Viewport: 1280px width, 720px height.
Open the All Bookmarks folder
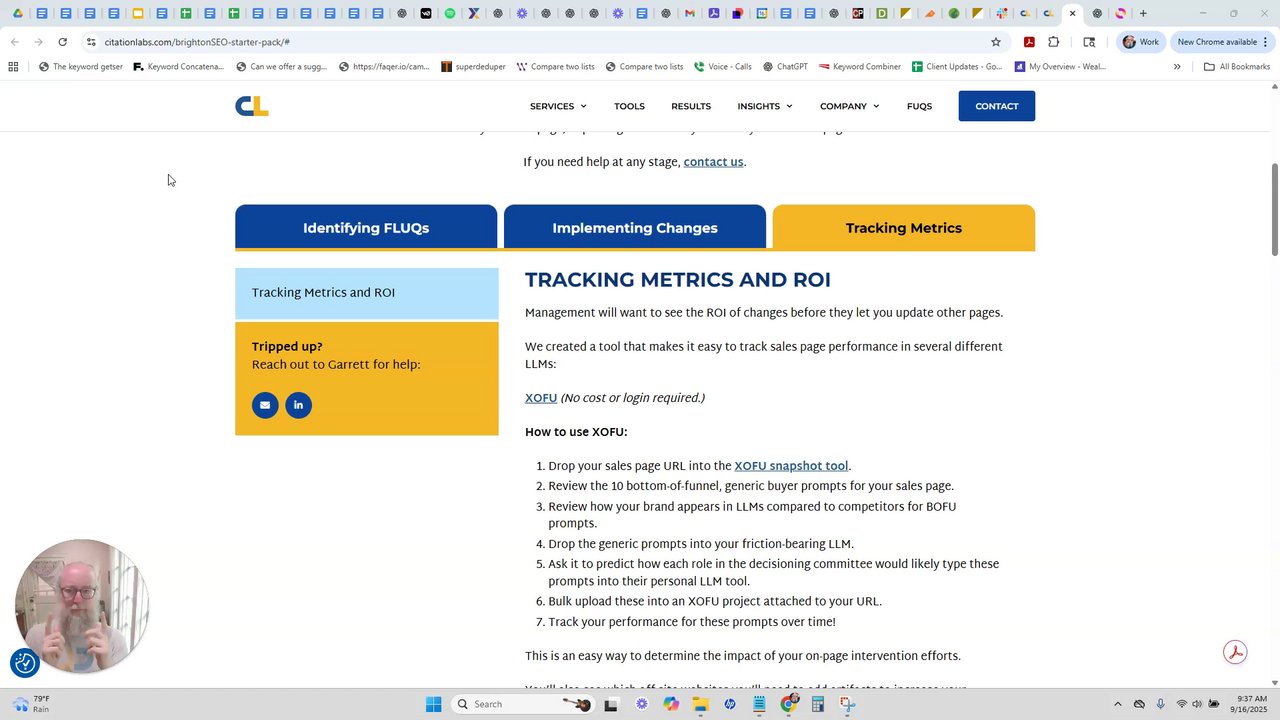pyautogui.click(x=1237, y=67)
